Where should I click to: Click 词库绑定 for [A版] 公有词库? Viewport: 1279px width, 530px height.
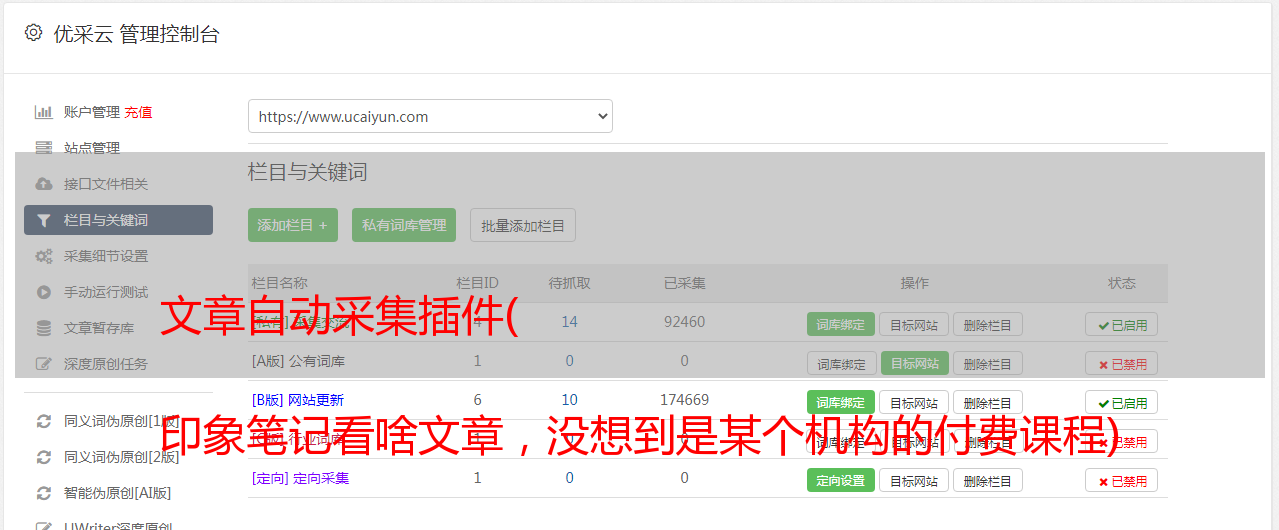click(841, 363)
